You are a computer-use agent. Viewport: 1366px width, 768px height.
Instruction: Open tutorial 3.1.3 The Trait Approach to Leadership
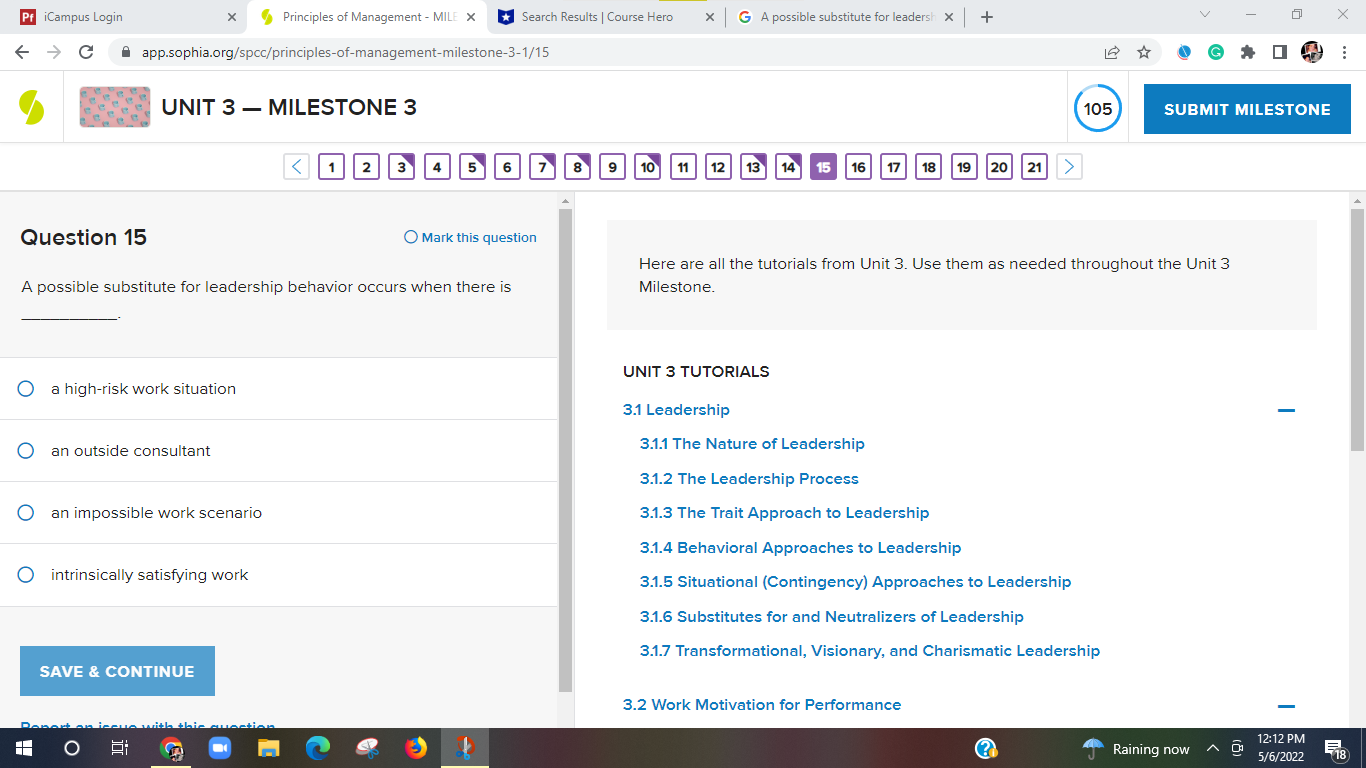click(x=785, y=513)
